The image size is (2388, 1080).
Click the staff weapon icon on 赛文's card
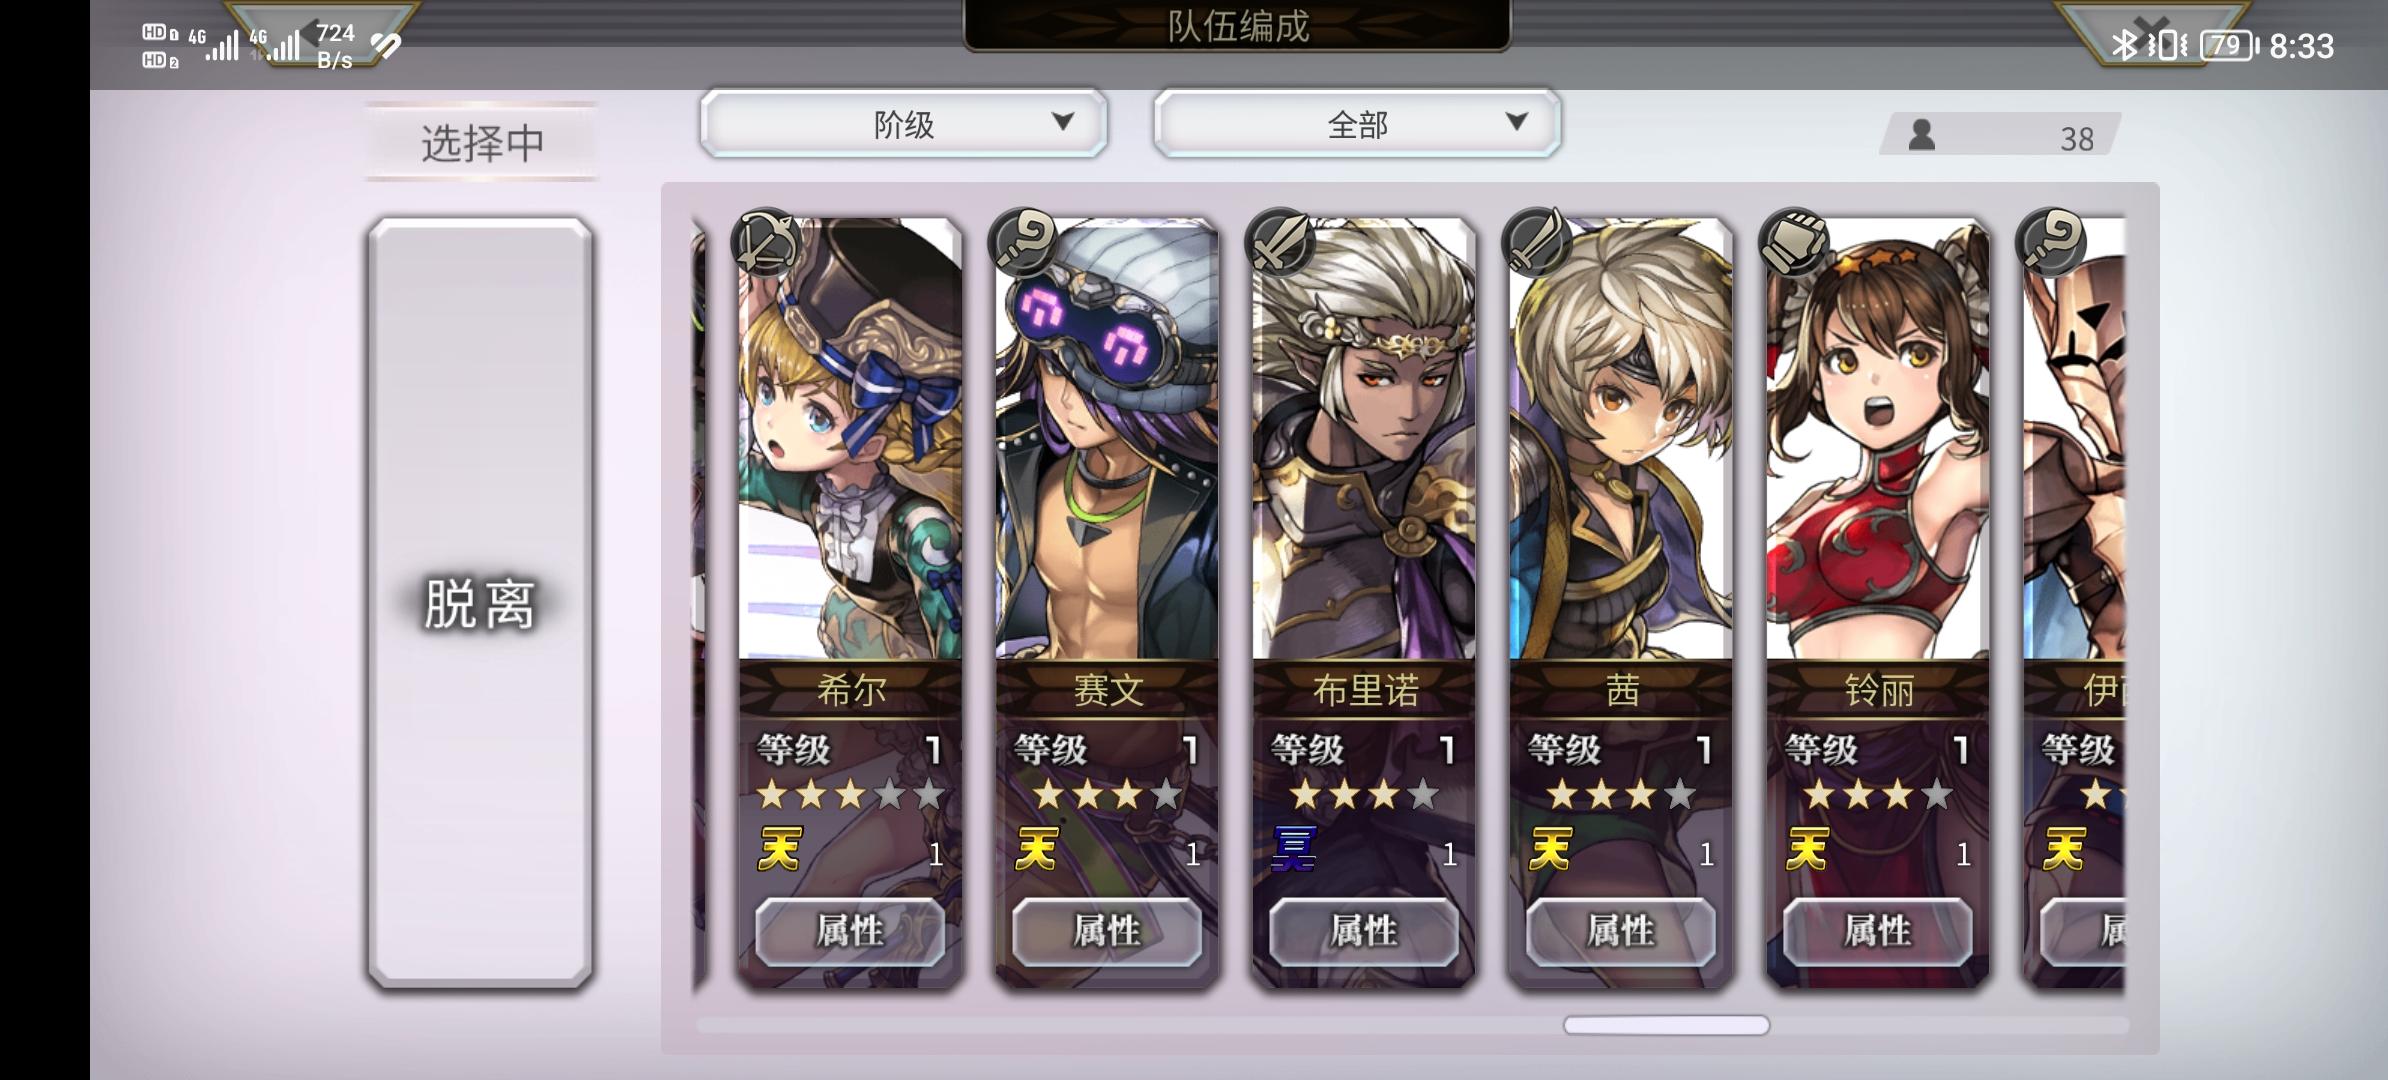(1023, 241)
